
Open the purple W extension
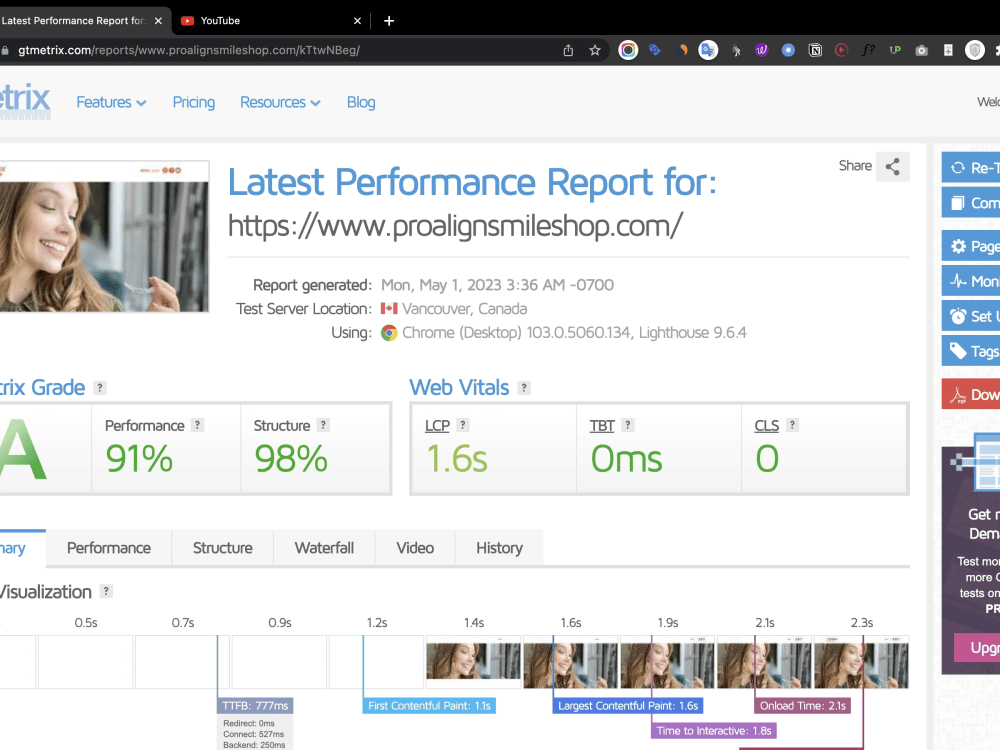coord(761,50)
